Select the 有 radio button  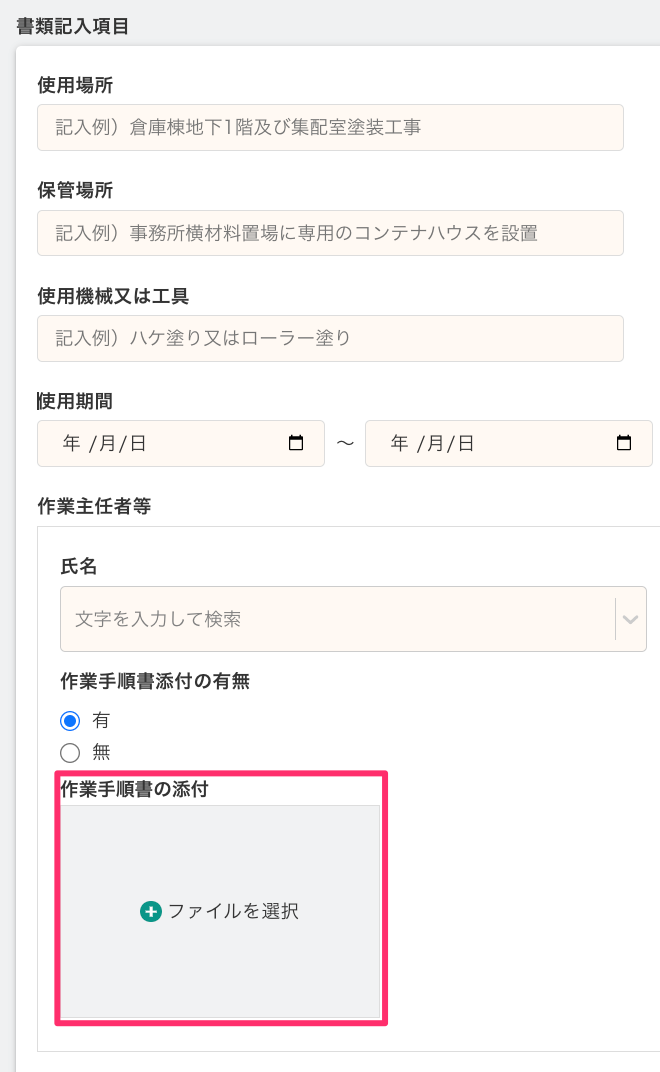click(x=70, y=721)
